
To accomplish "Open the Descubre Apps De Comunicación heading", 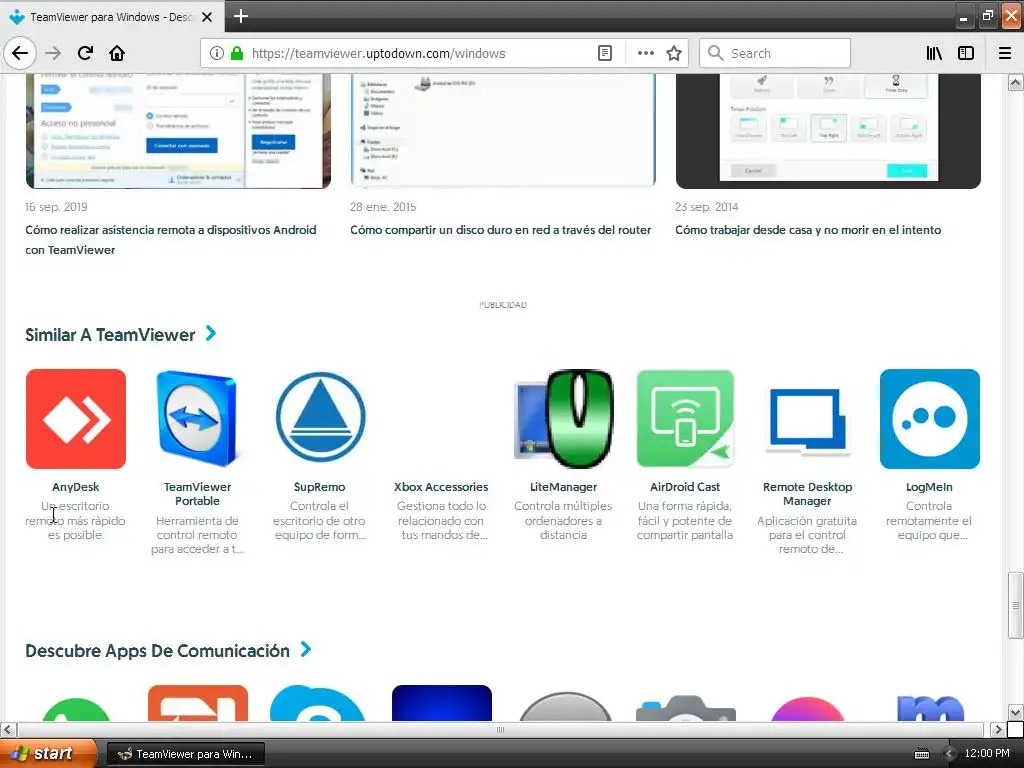I will tap(157, 651).
